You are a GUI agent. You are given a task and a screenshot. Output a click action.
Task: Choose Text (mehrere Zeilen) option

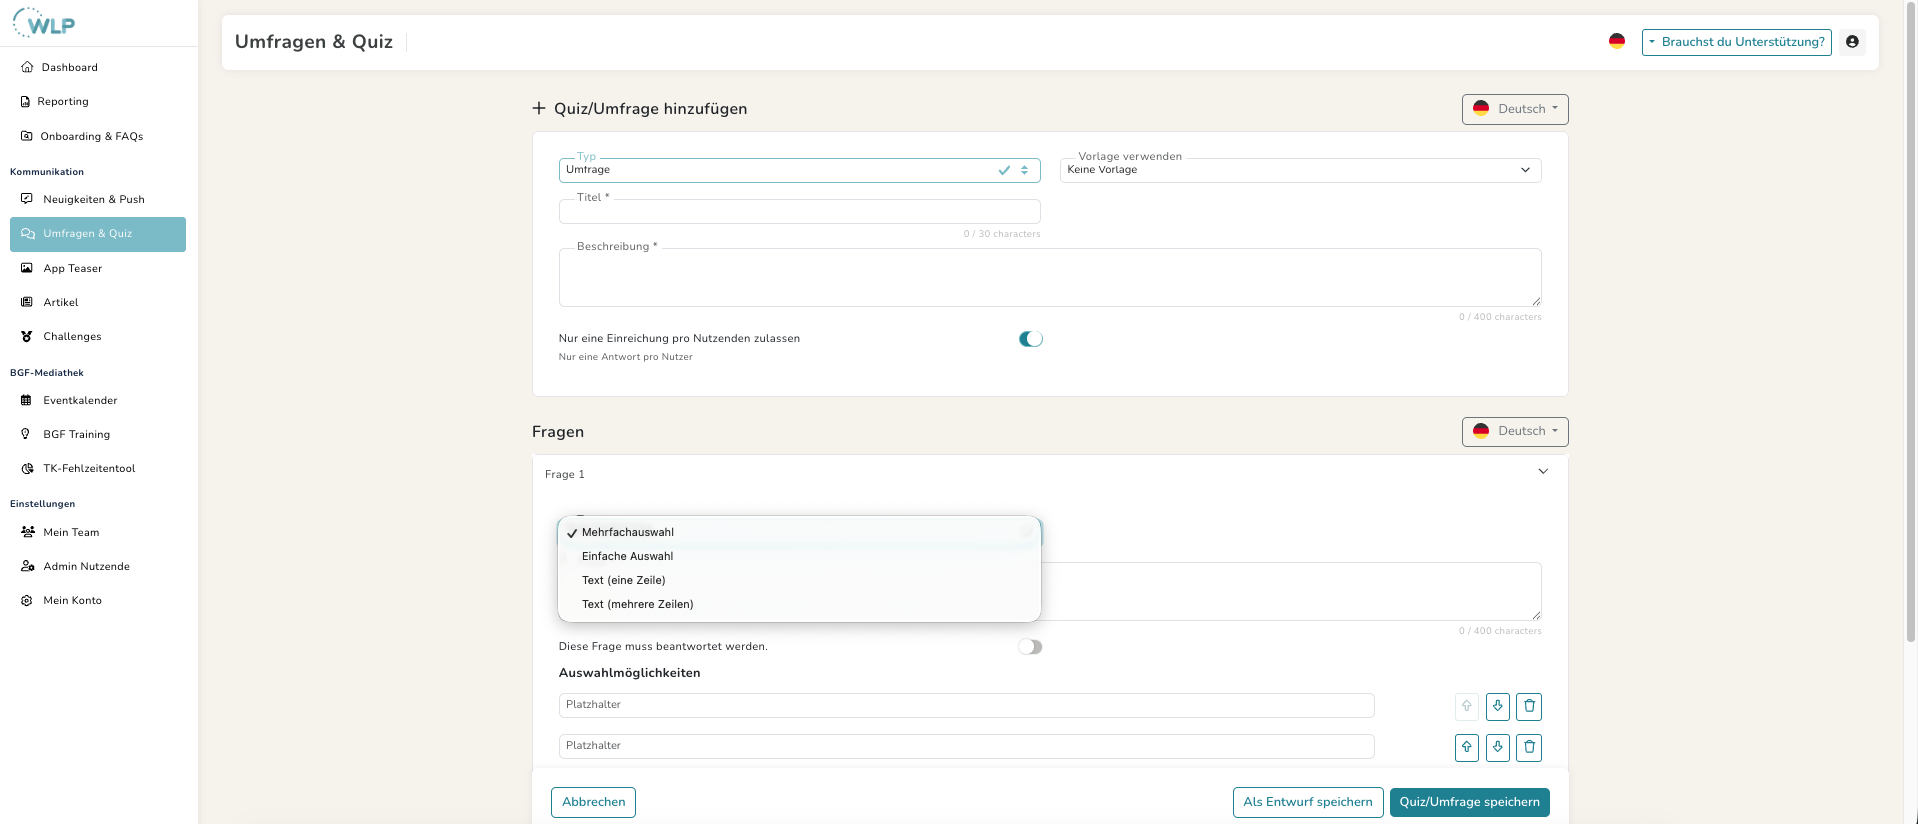tap(637, 604)
